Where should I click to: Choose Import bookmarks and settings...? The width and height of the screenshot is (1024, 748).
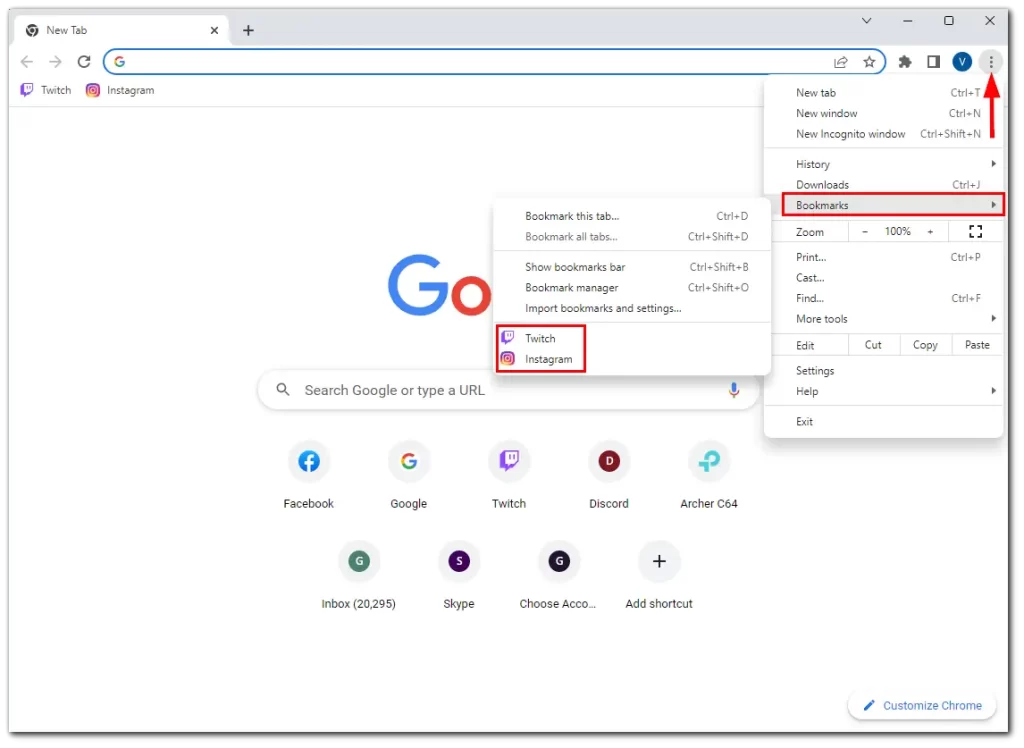coord(632,308)
